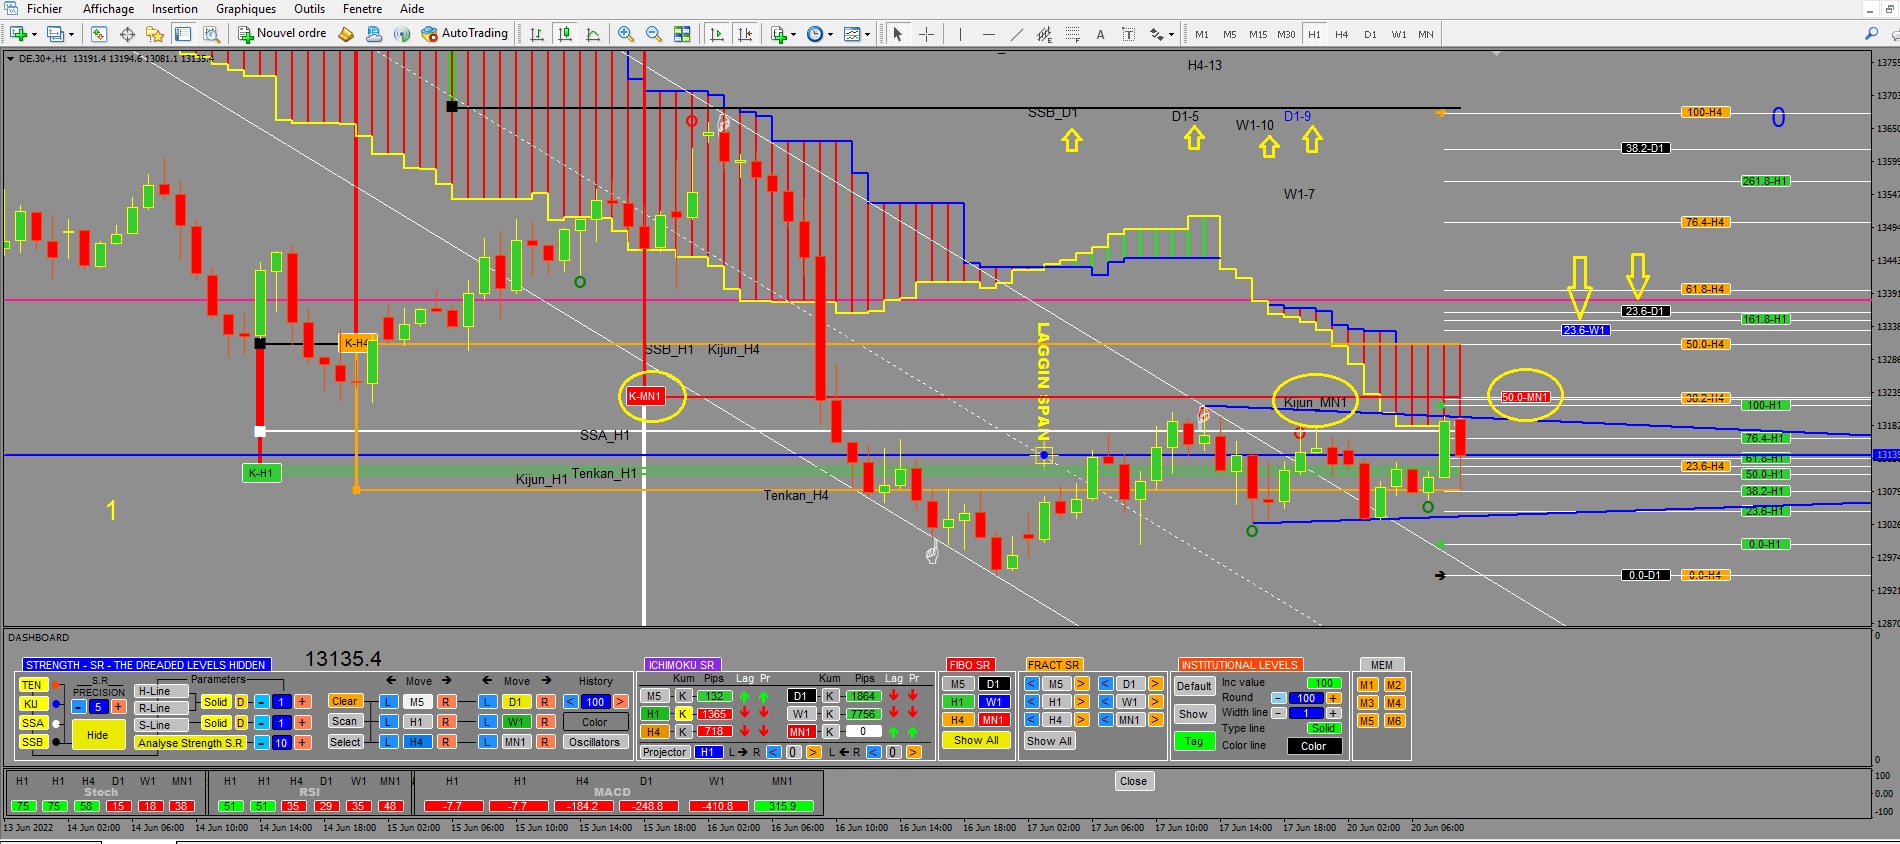Toggle the SSB level button
Image resolution: width=1900 pixels, height=844 pixels.
32,742
